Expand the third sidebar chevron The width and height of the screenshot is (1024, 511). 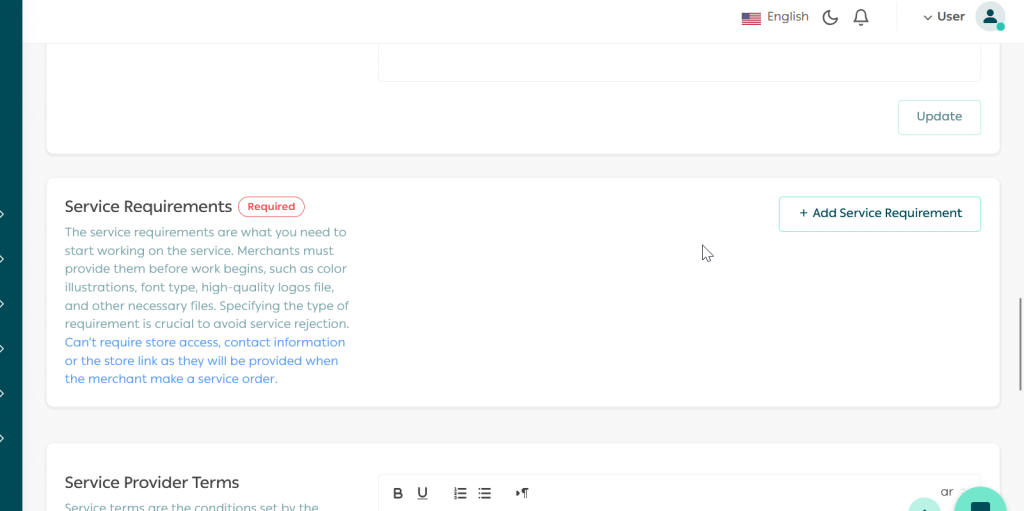coord(3,304)
